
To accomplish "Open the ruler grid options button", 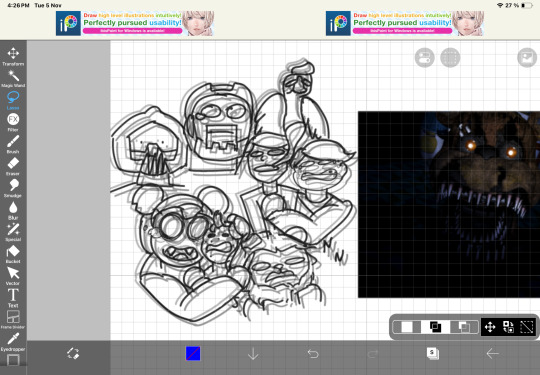I will coord(450,58).
